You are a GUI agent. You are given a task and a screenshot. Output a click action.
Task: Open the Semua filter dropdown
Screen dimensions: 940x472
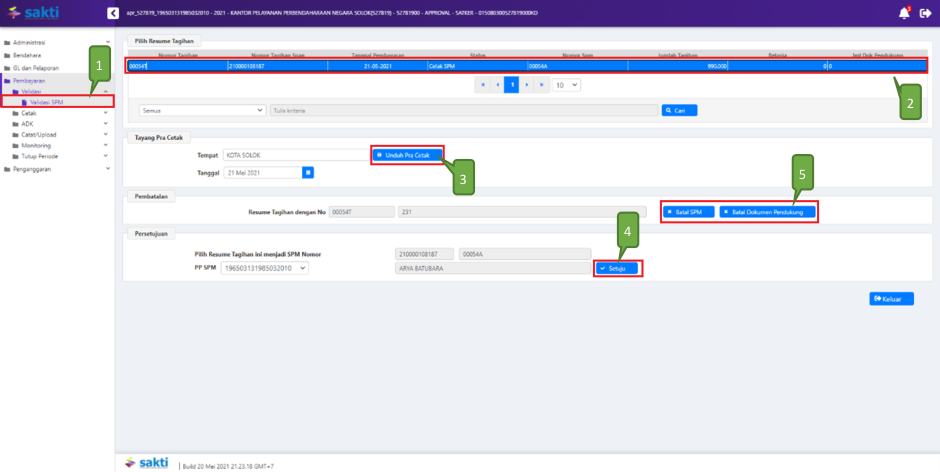203,110
